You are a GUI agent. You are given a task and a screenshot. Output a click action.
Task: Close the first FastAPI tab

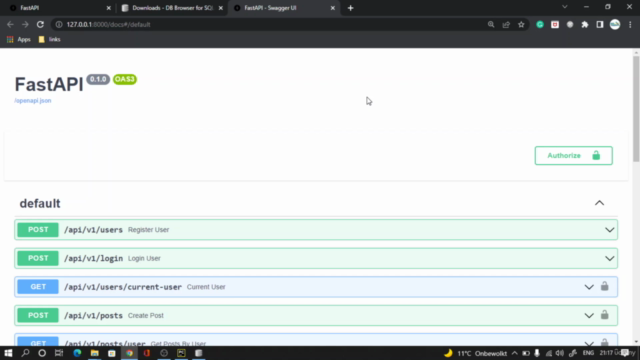click(x=109, y=8)
